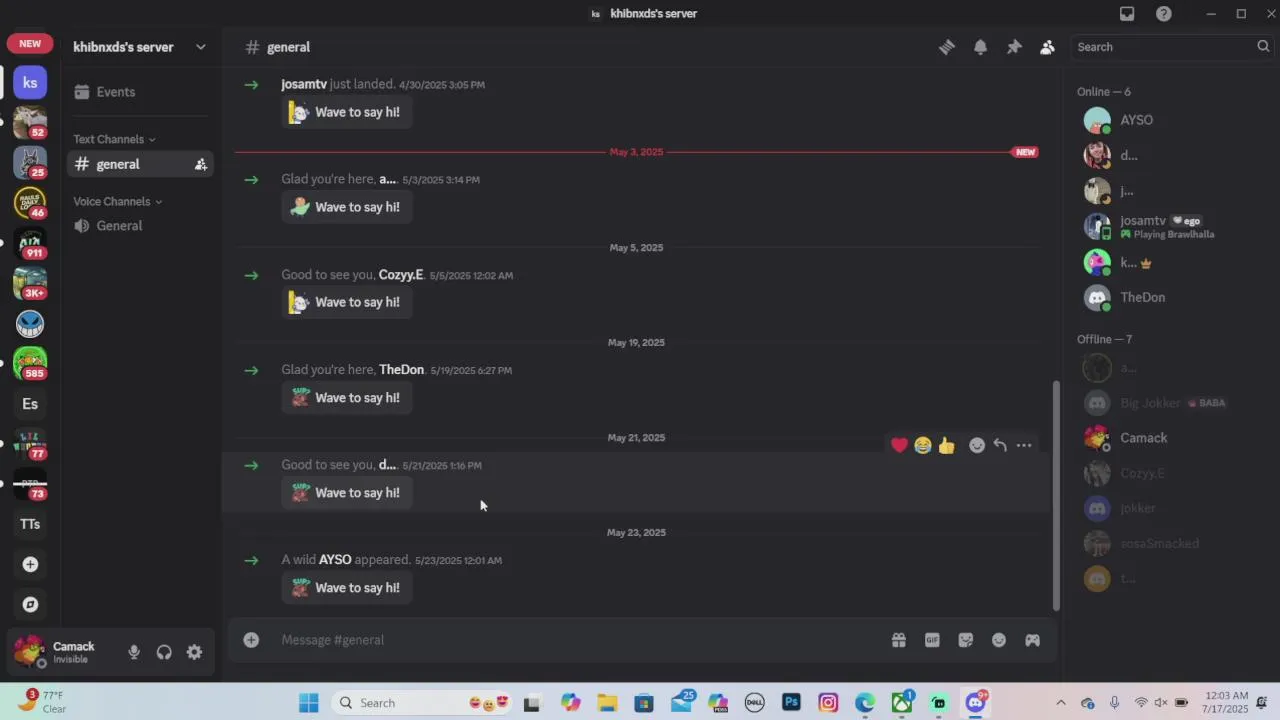Open server with 911 badge
This screenshot has width=1280, height=720.
[x=30, y=243]
